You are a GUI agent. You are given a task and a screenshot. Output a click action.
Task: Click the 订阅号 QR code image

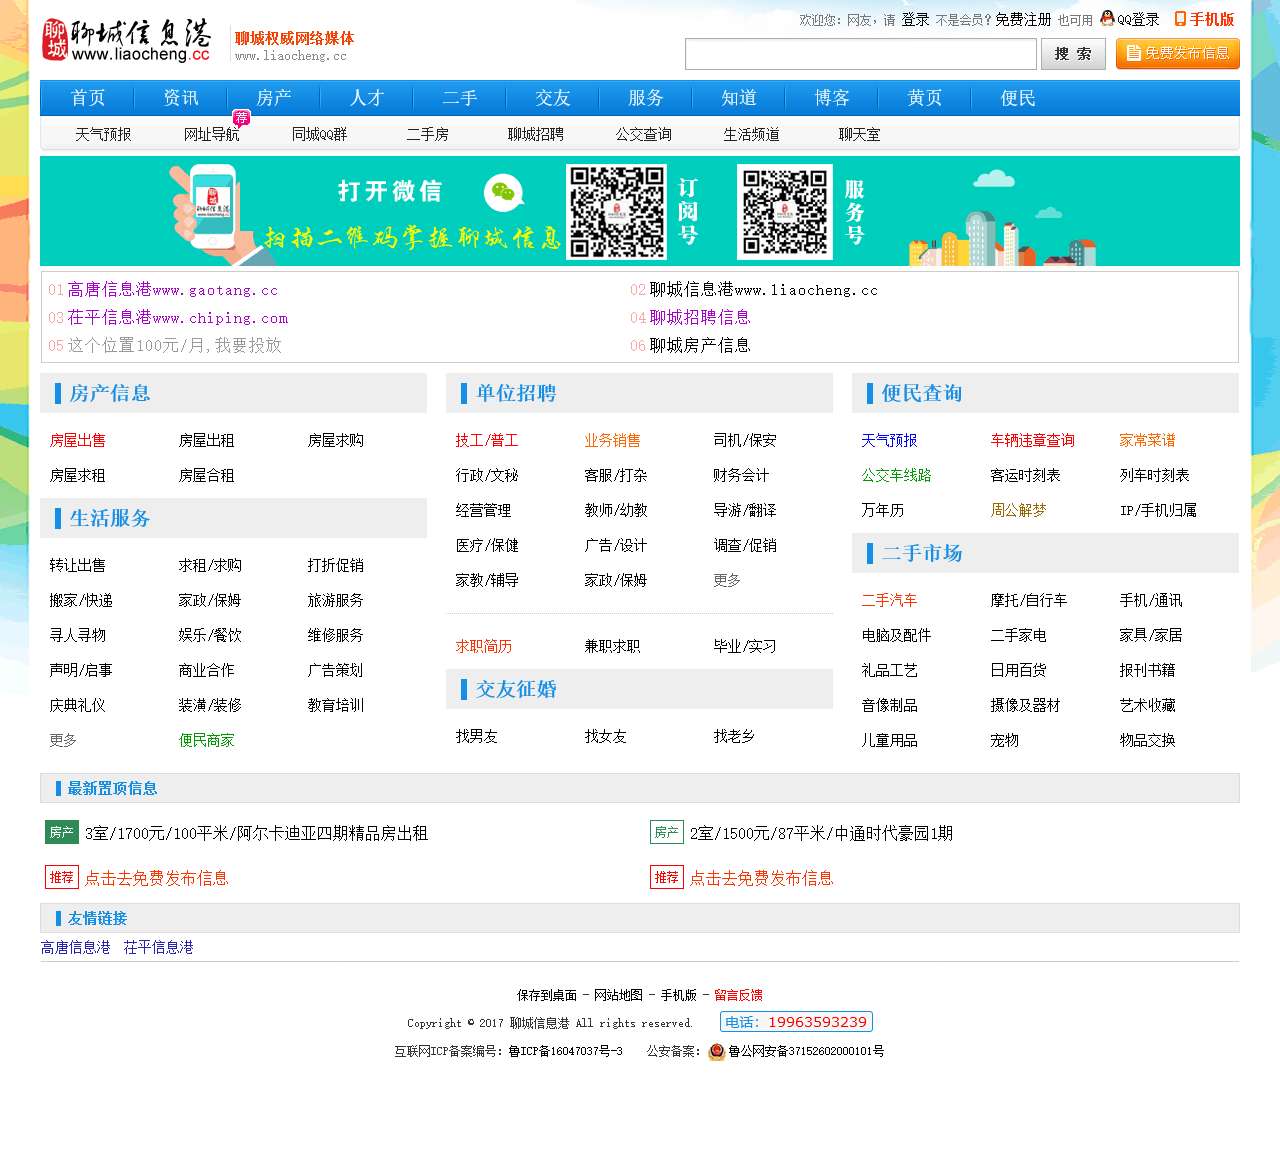[617, 212]
